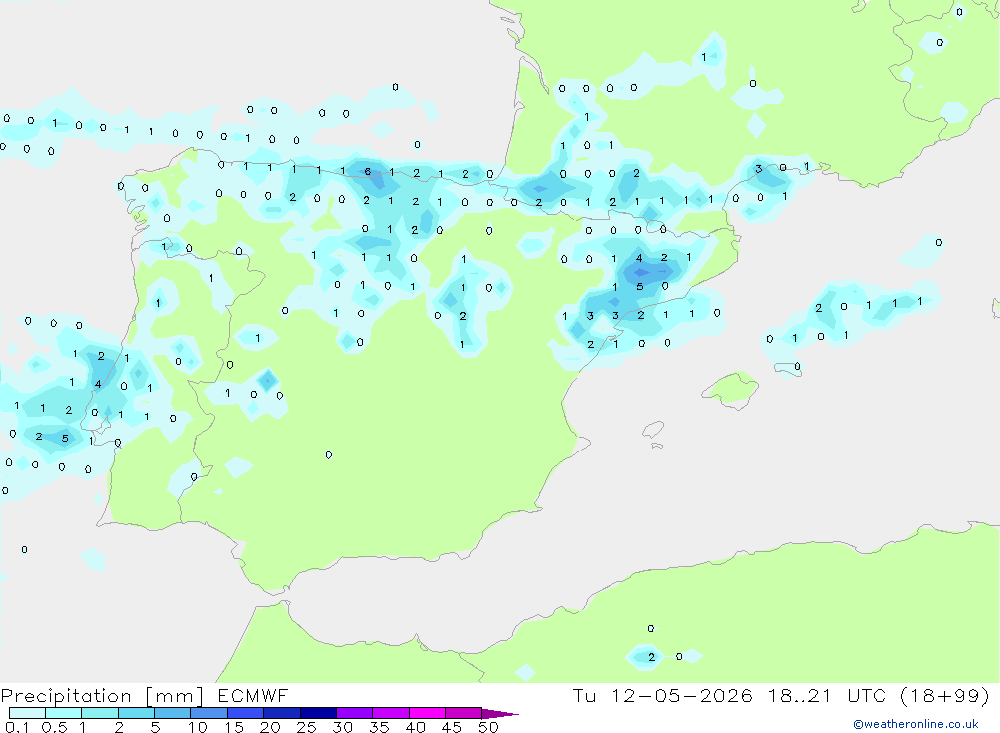Click the '2' rainfall value over Algeria
This screenshot has height=733, width=1000.
tap(651, 657)
